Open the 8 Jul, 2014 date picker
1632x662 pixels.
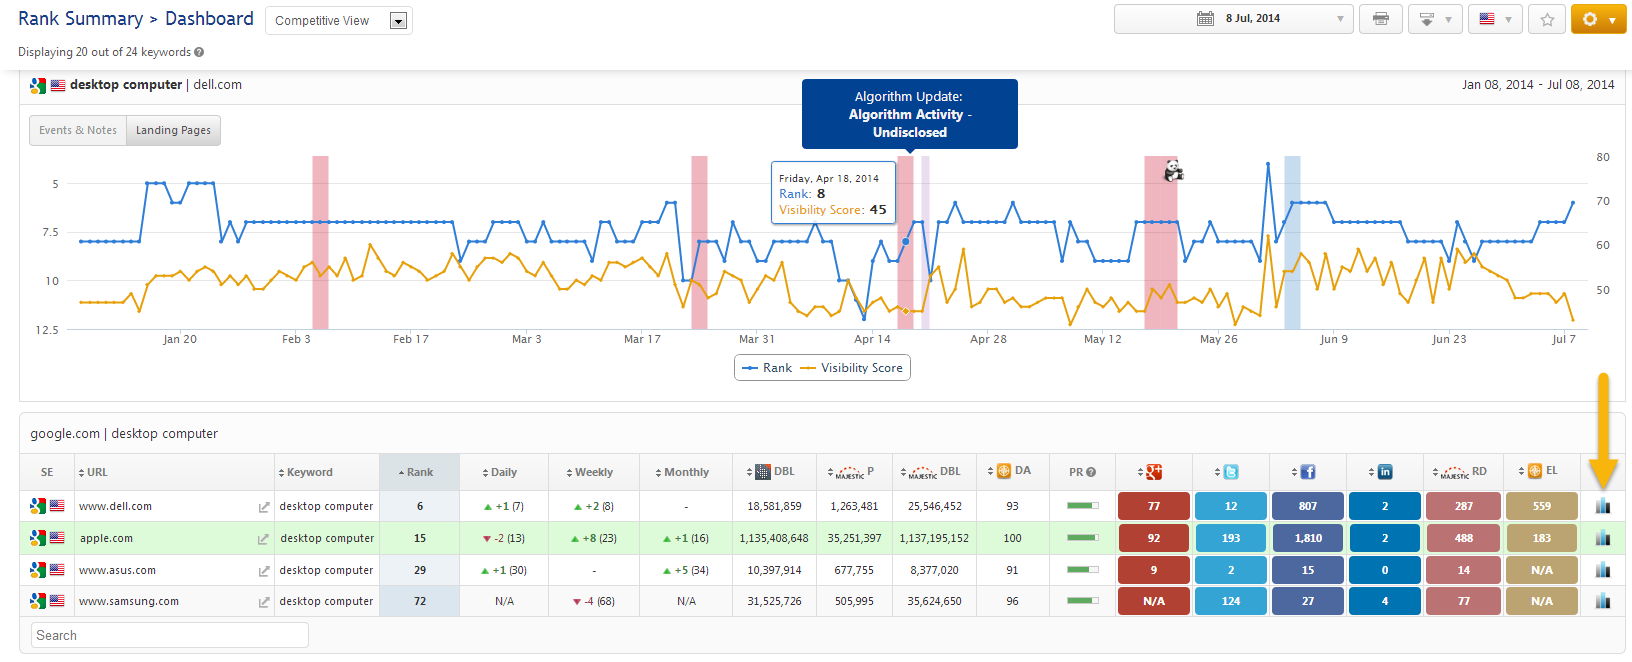1233,19
